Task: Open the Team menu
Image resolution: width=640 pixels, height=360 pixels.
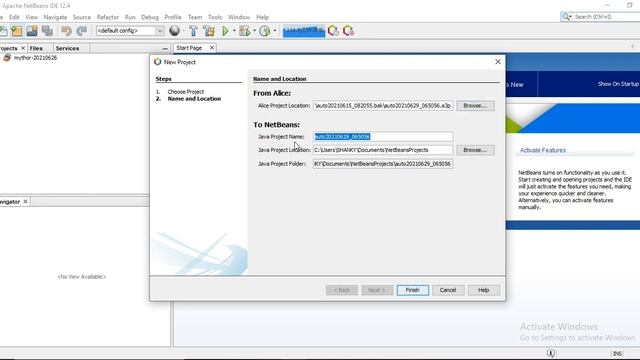Action: point(195,17)
